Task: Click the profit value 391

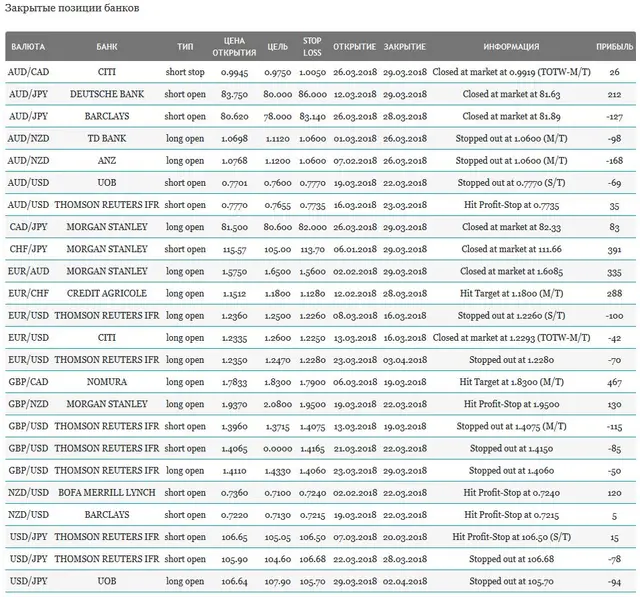Action: click(x=615, y=250)
